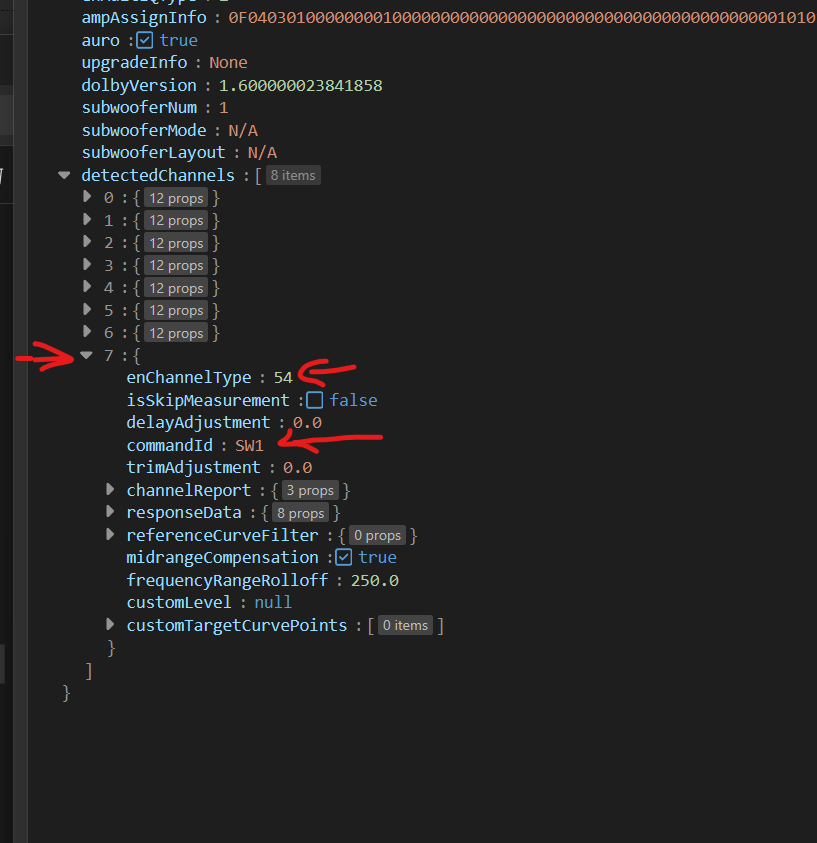Viewport: 817px width, 843px height.
Task: Expand detectedChannels item 2
Action: coord(87,243)
